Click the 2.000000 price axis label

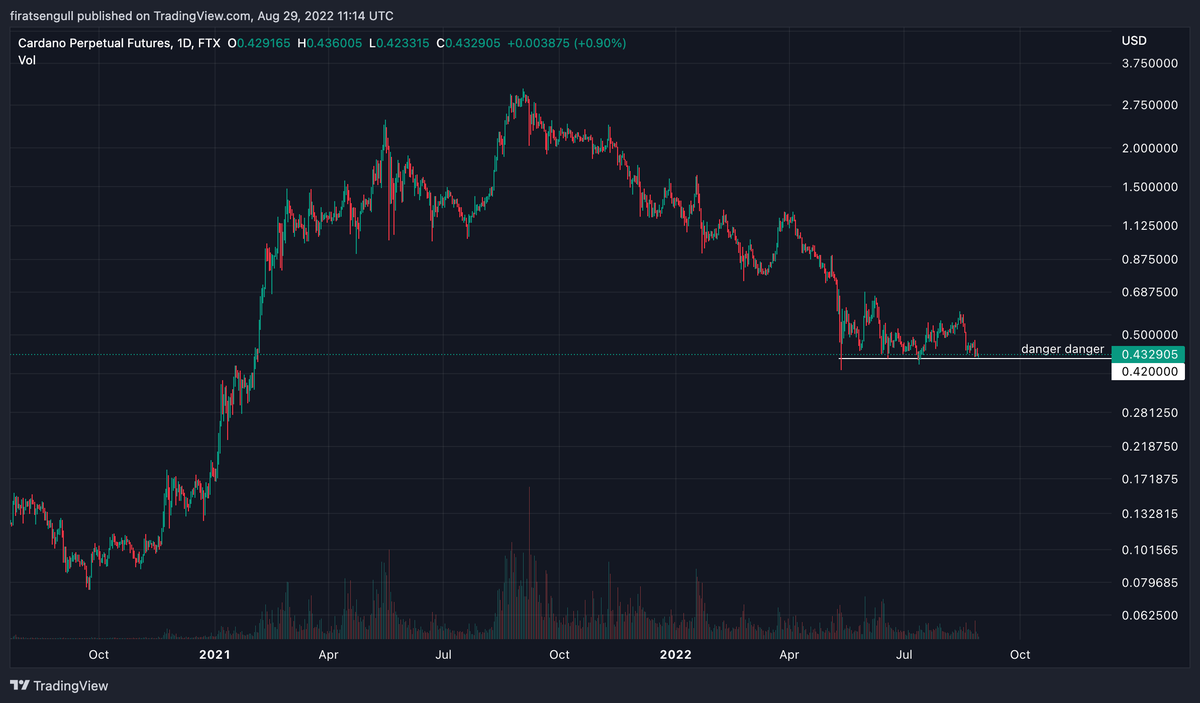1150,148
